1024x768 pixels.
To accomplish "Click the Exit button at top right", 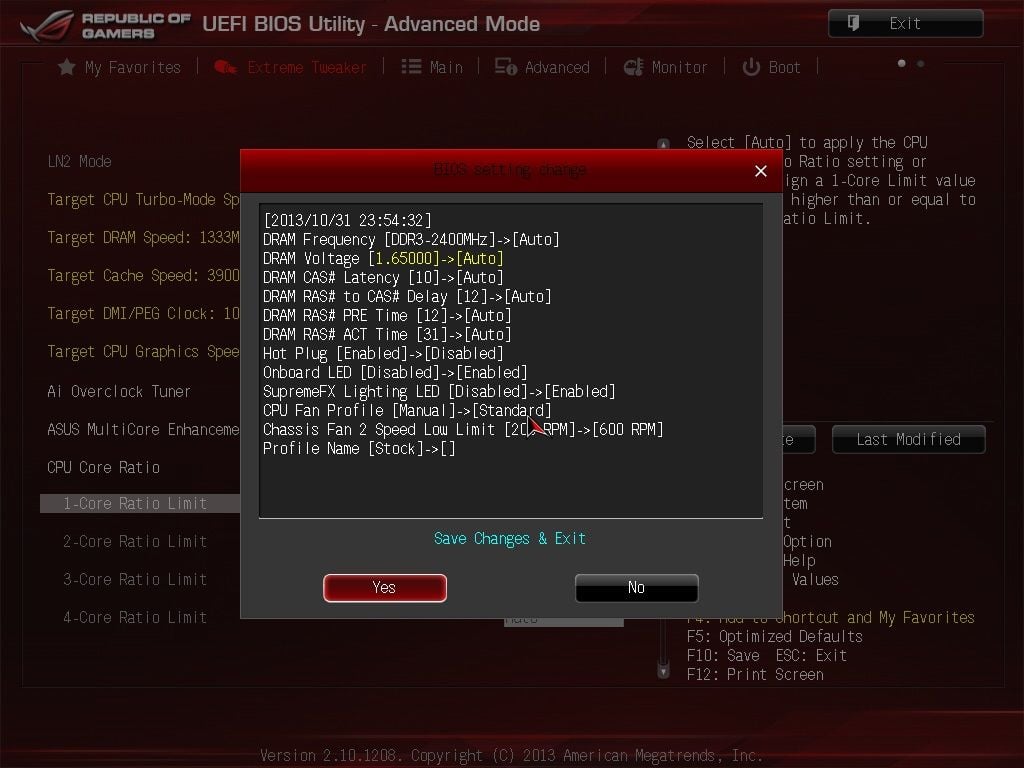I will pyautogui.click(x=905, y=24).
